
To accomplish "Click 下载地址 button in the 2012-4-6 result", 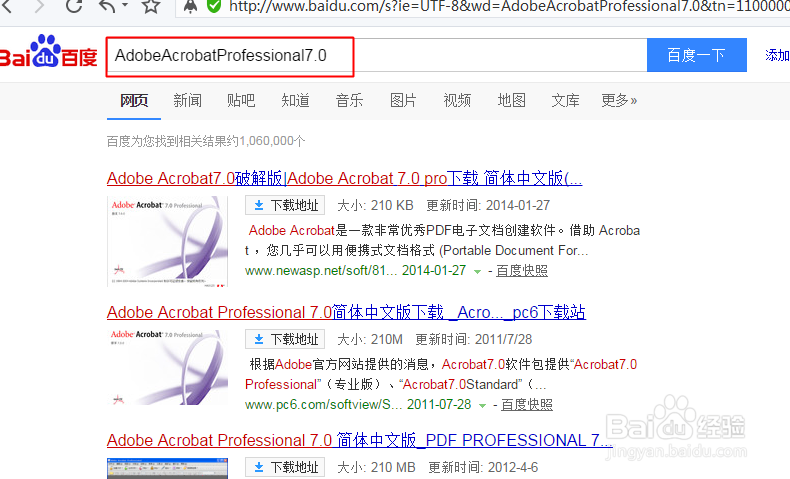I will (285, 467).
